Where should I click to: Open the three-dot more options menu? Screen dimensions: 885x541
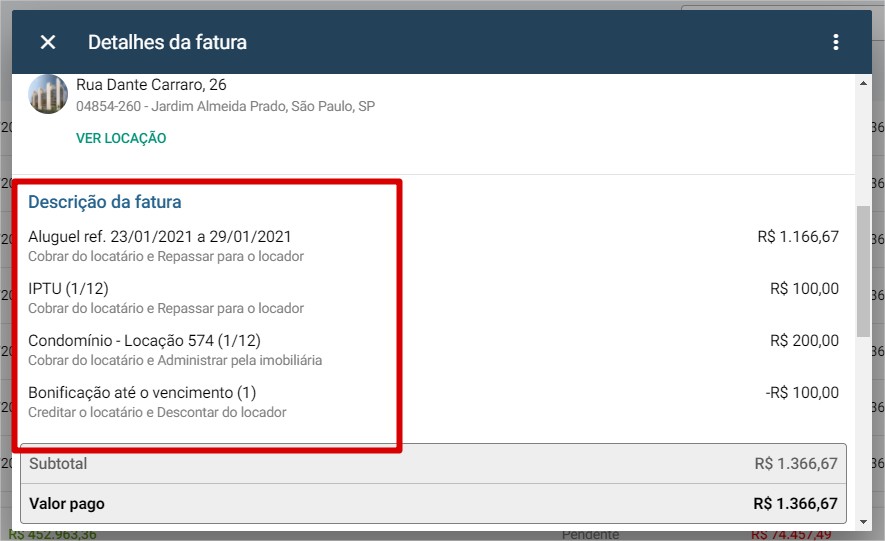836,42
